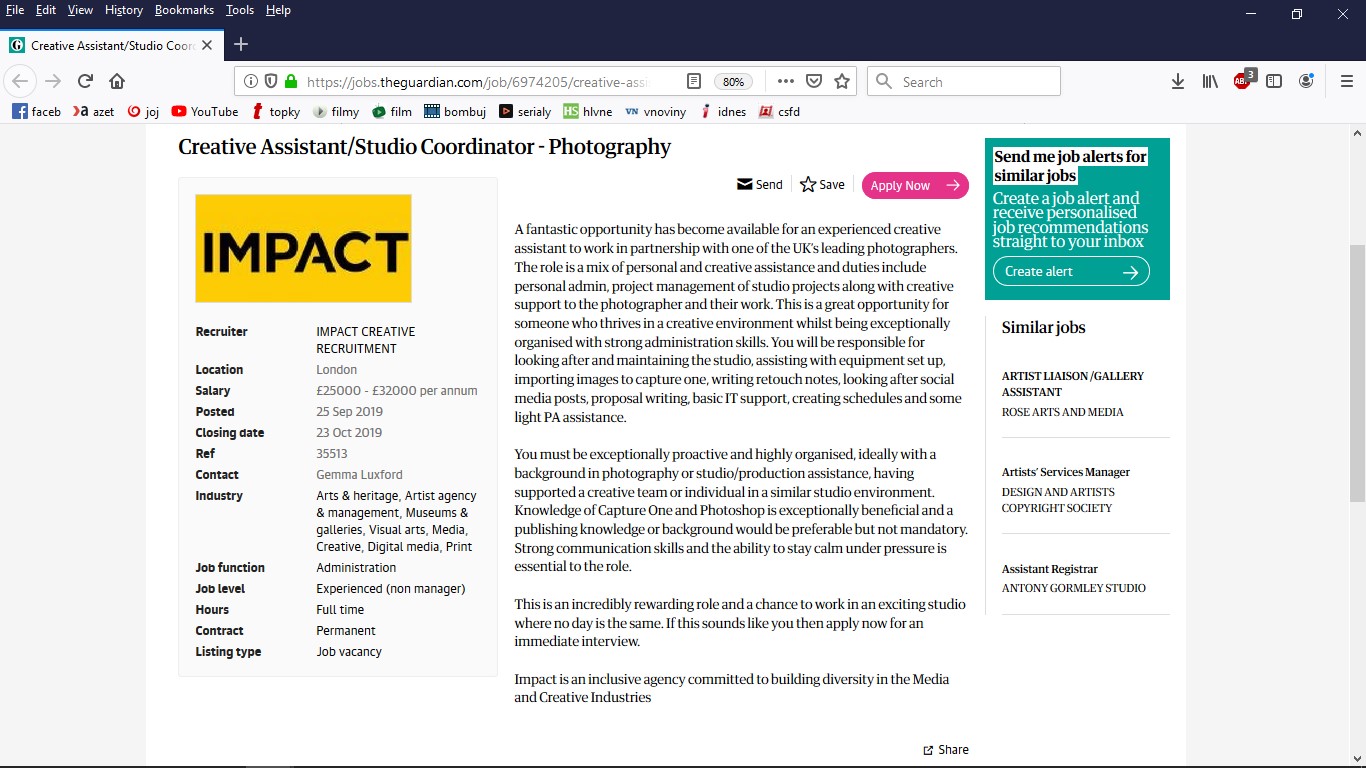Reload the page with the refresh icon

click(x=85, y=82)
